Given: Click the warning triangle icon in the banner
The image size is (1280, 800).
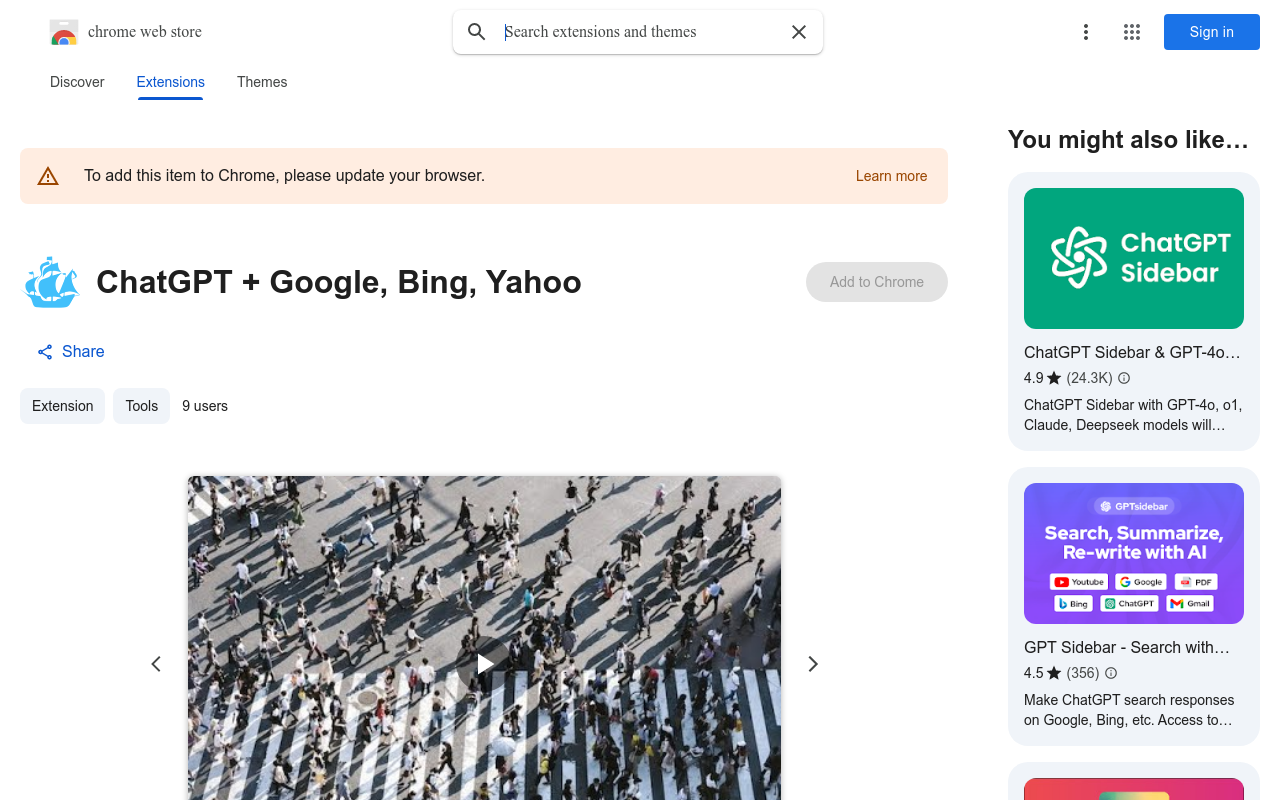Looking at the screenshot, I should (47, 175).
